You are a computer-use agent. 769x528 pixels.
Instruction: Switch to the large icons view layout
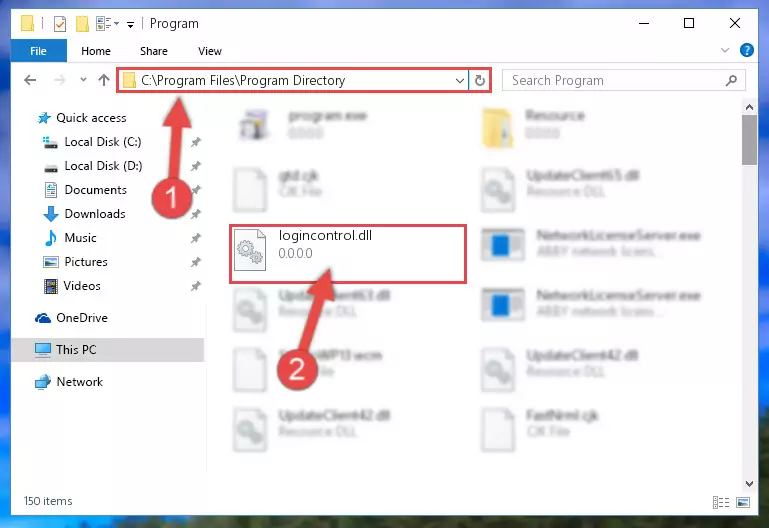(743, 502)
